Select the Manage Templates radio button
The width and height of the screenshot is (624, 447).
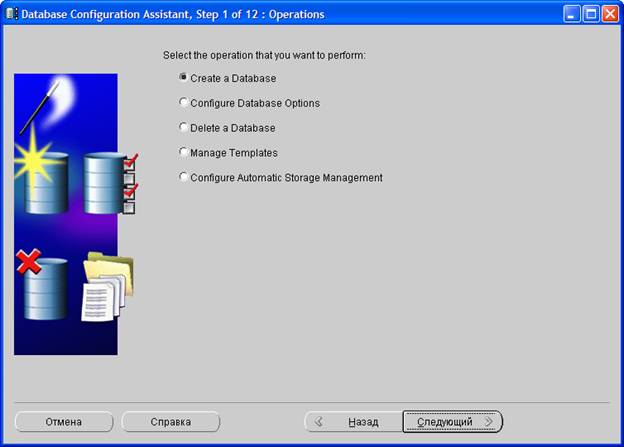pos(182,153)
